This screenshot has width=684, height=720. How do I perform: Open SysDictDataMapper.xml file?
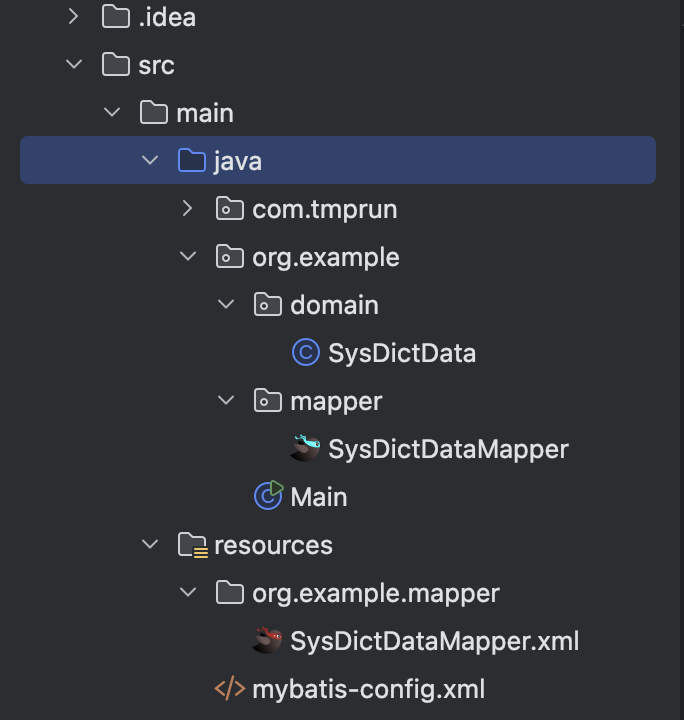tap(434, 641)
